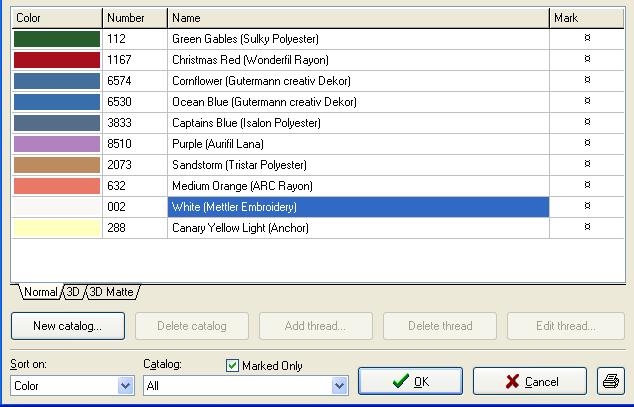Toggle mark for Medium Orange thread

tap(588, 185)
